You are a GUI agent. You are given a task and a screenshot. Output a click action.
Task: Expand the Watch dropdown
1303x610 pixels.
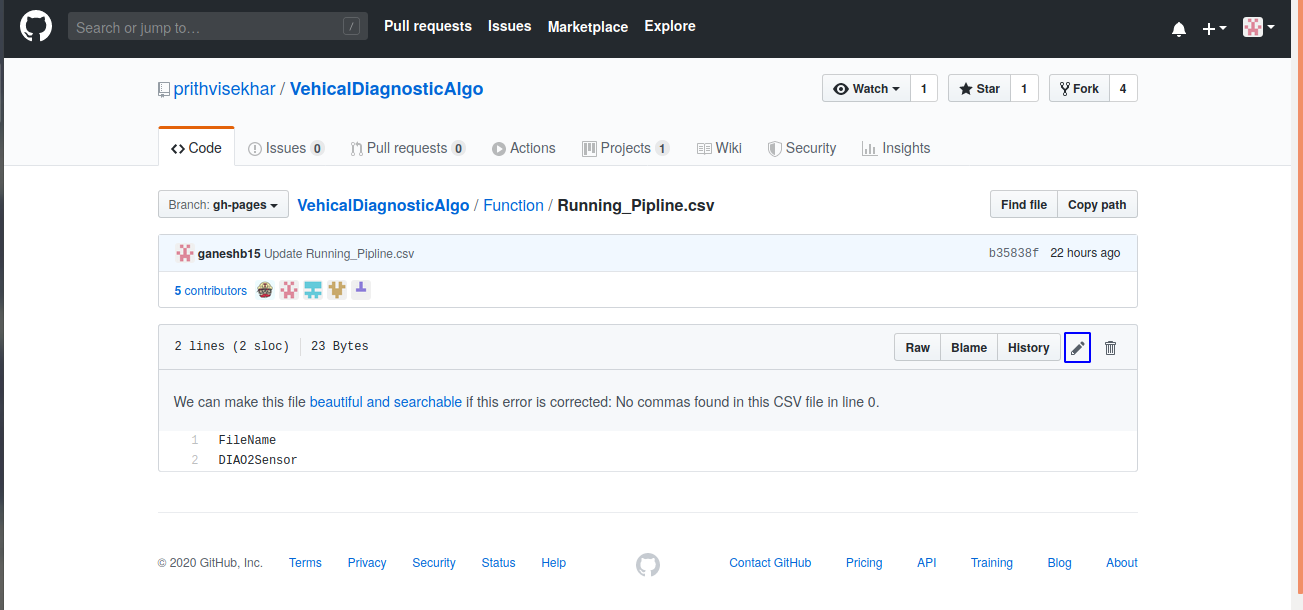[x=866, y=89]
